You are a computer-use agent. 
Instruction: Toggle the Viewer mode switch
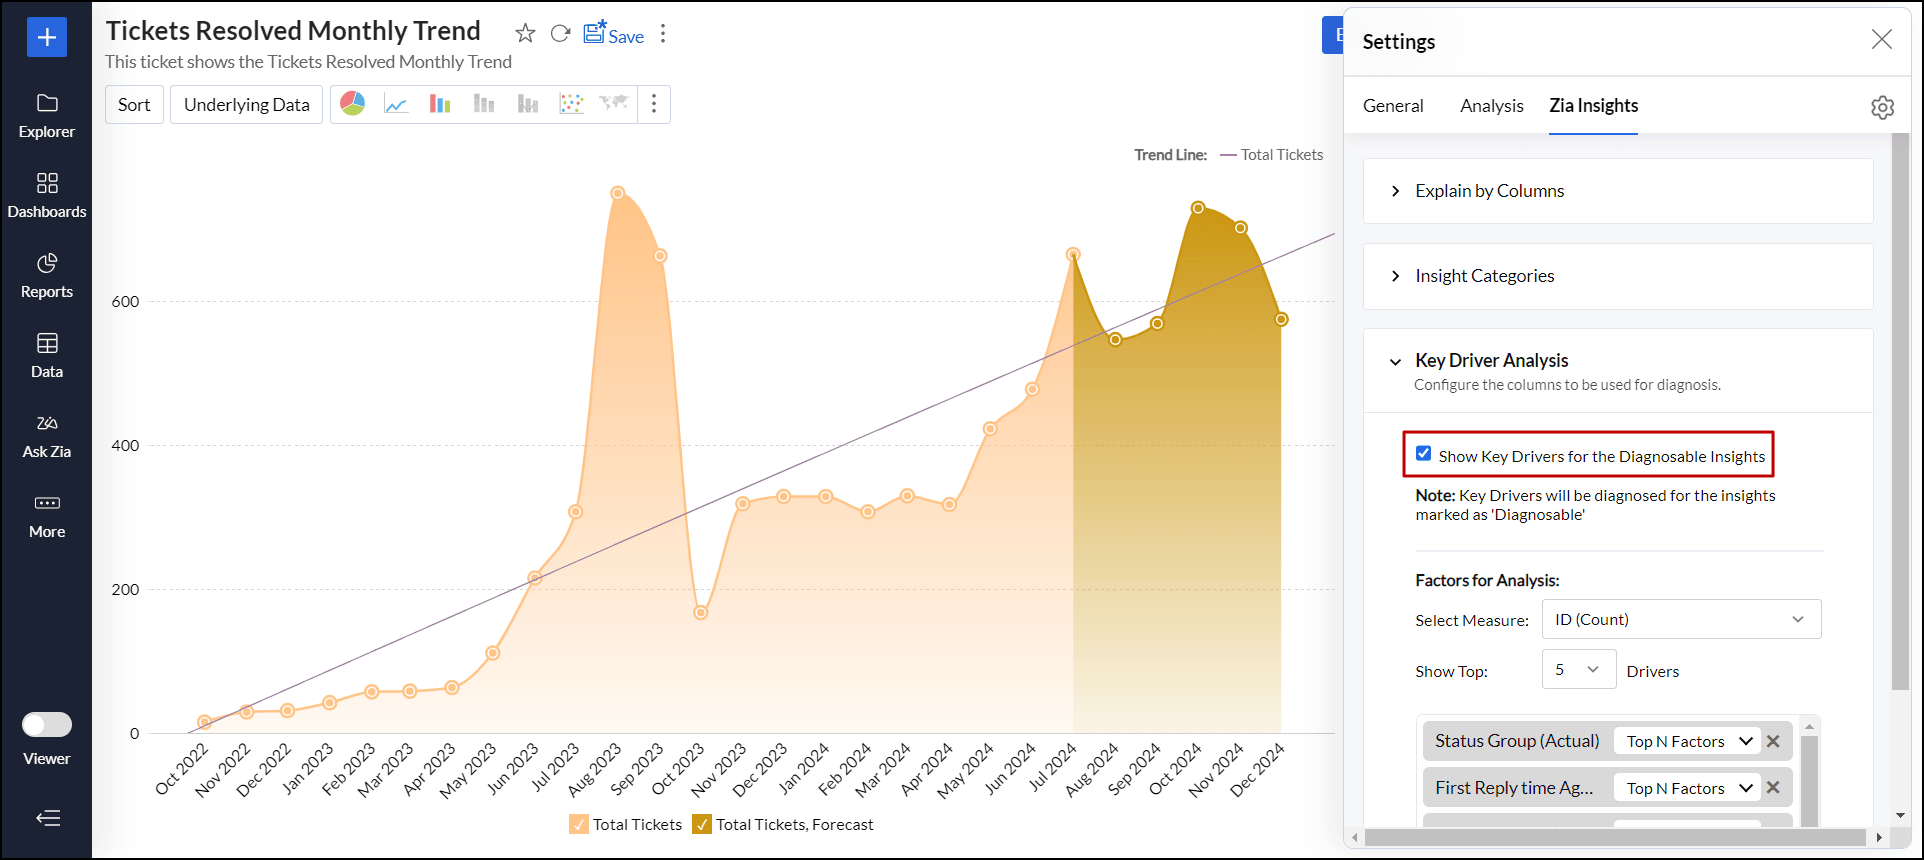47,724
